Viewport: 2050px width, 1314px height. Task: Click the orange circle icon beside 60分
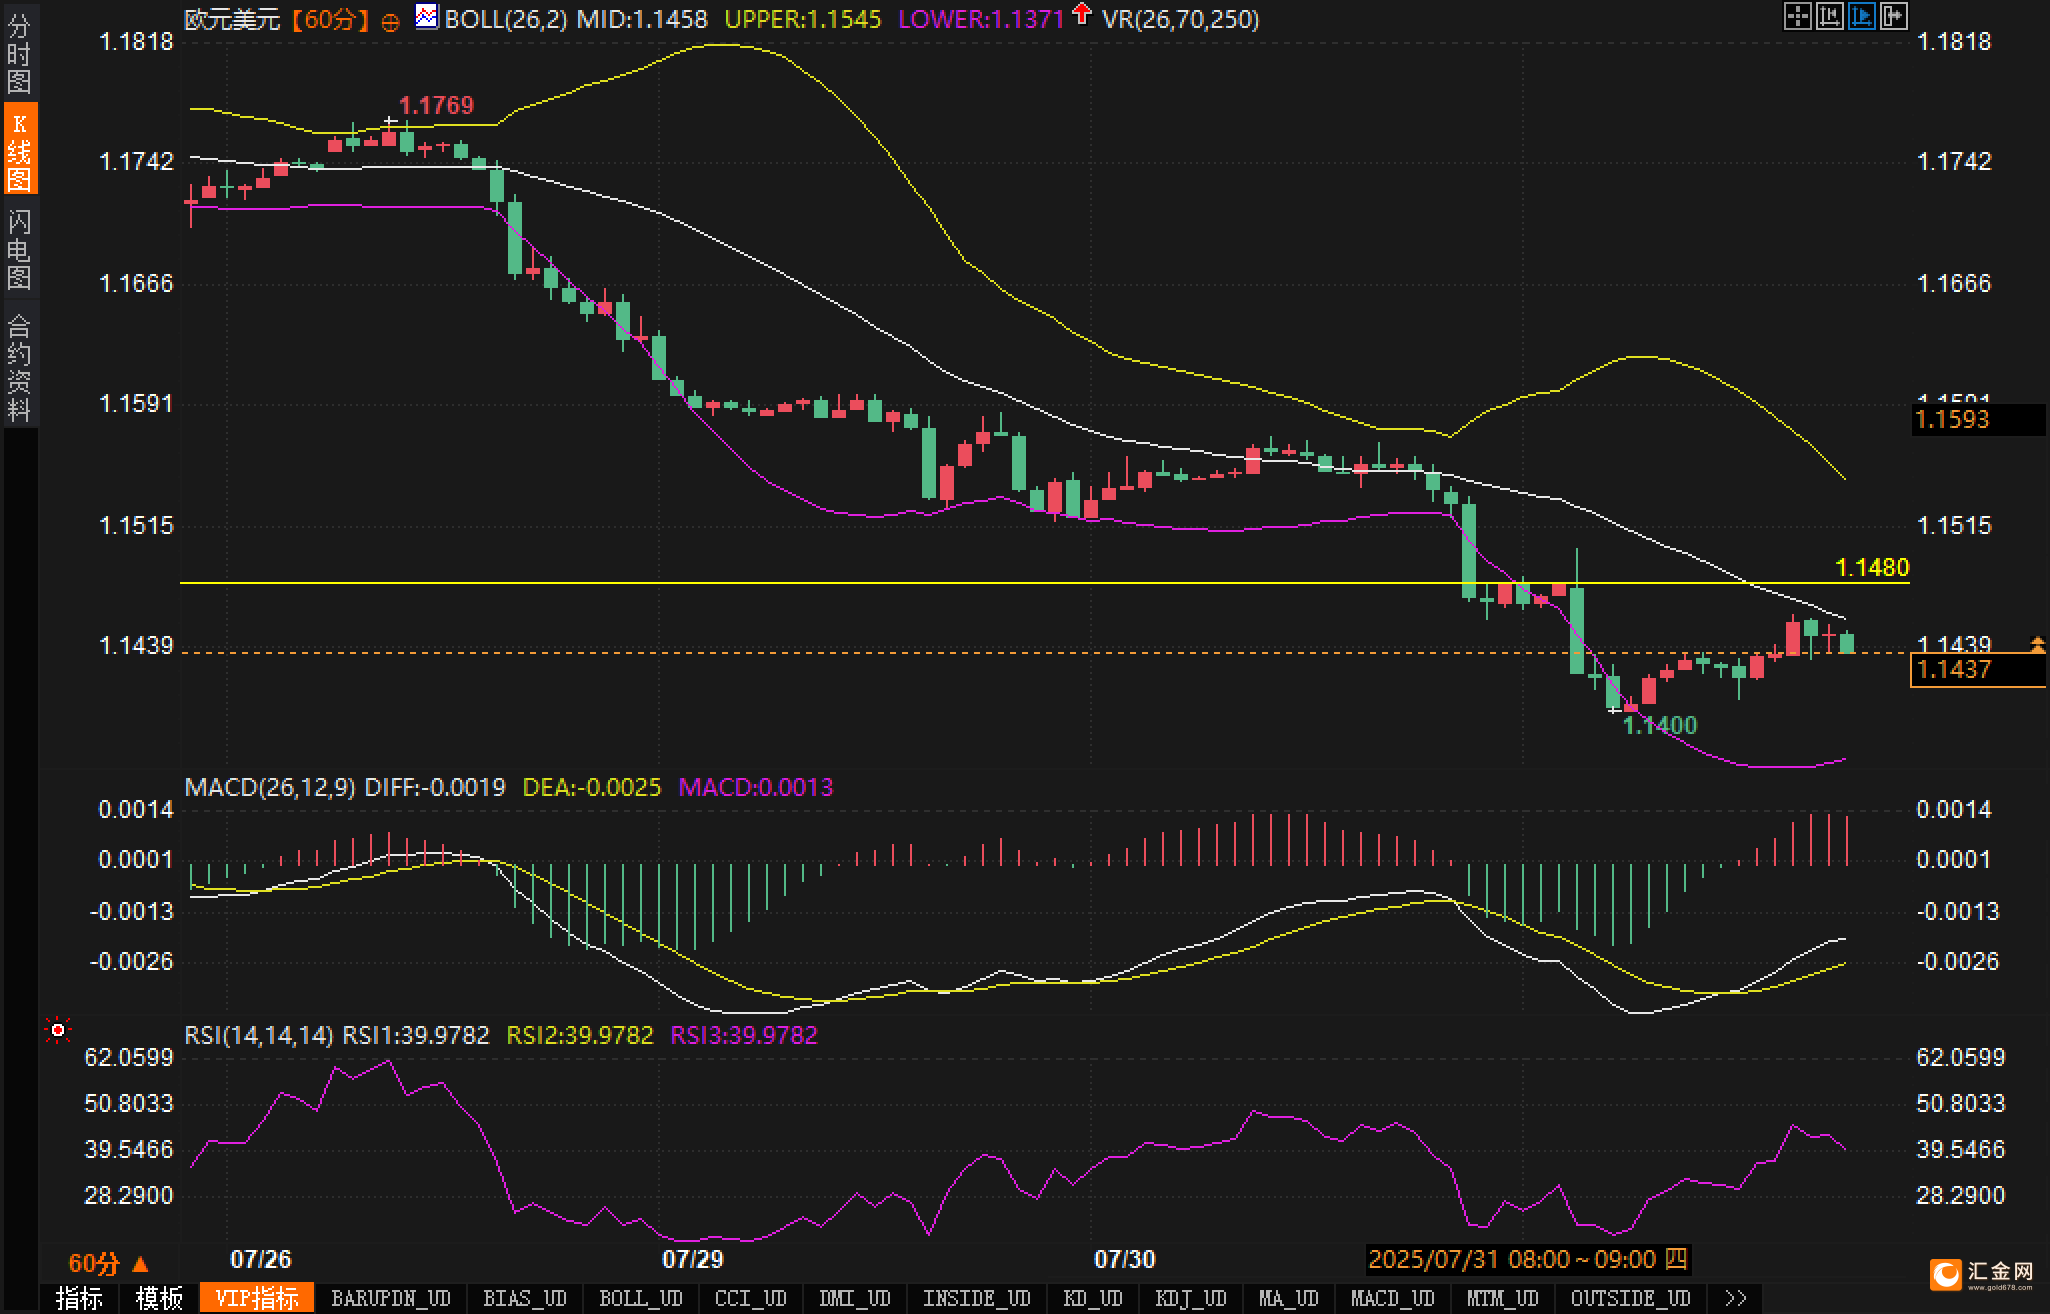[391, 22]
